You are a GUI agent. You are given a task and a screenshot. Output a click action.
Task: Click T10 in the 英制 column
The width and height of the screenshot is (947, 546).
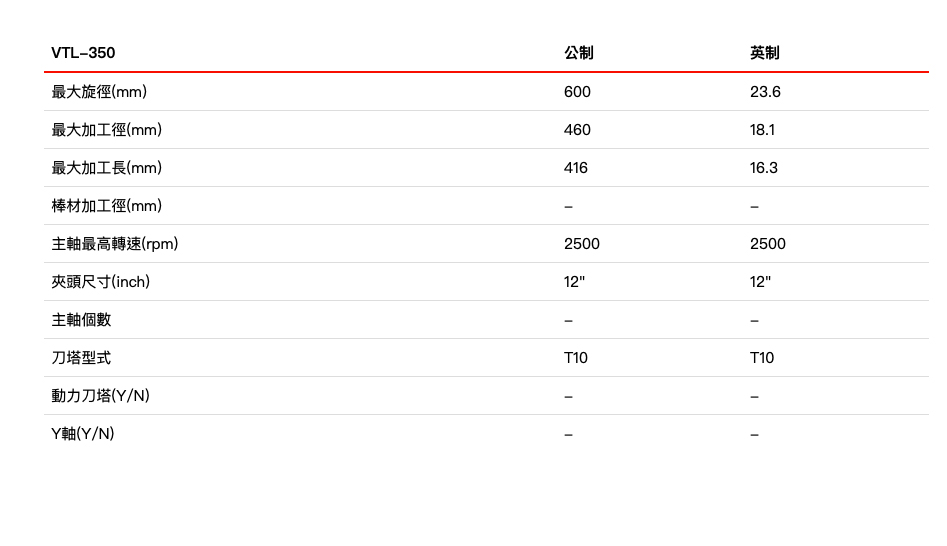[762, 358]
